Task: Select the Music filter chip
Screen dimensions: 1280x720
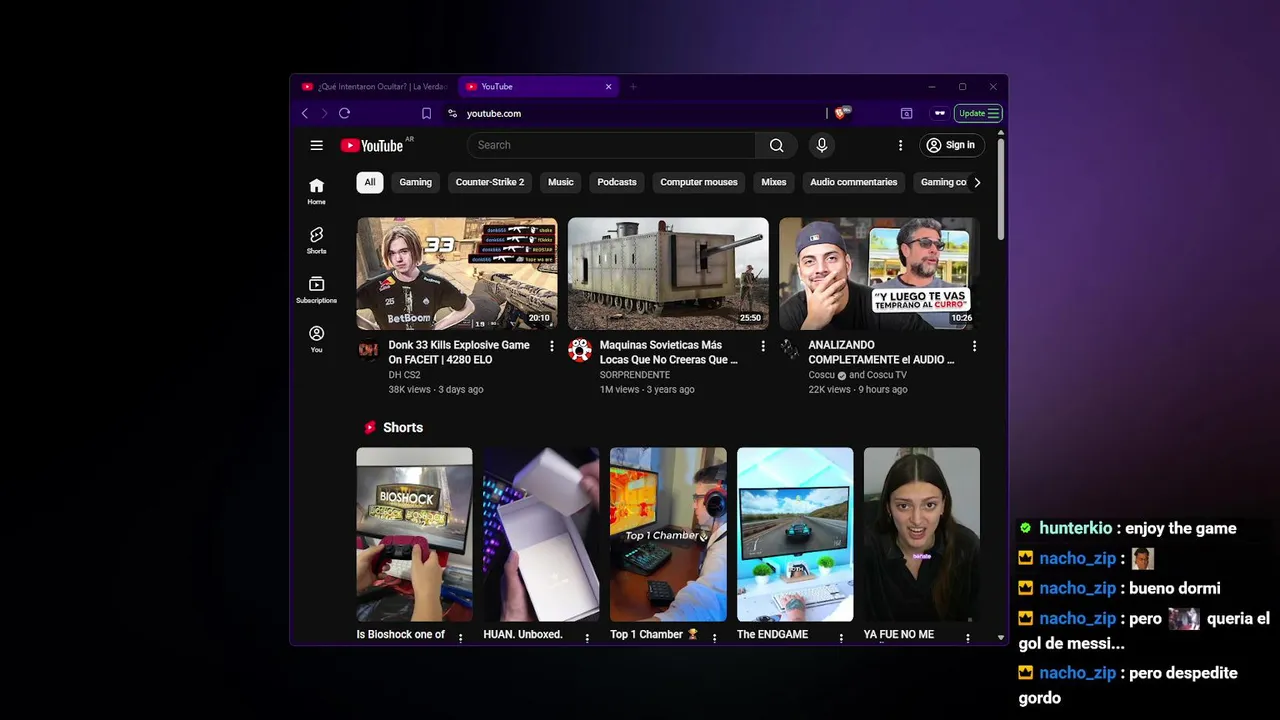Action: (561, 182)
